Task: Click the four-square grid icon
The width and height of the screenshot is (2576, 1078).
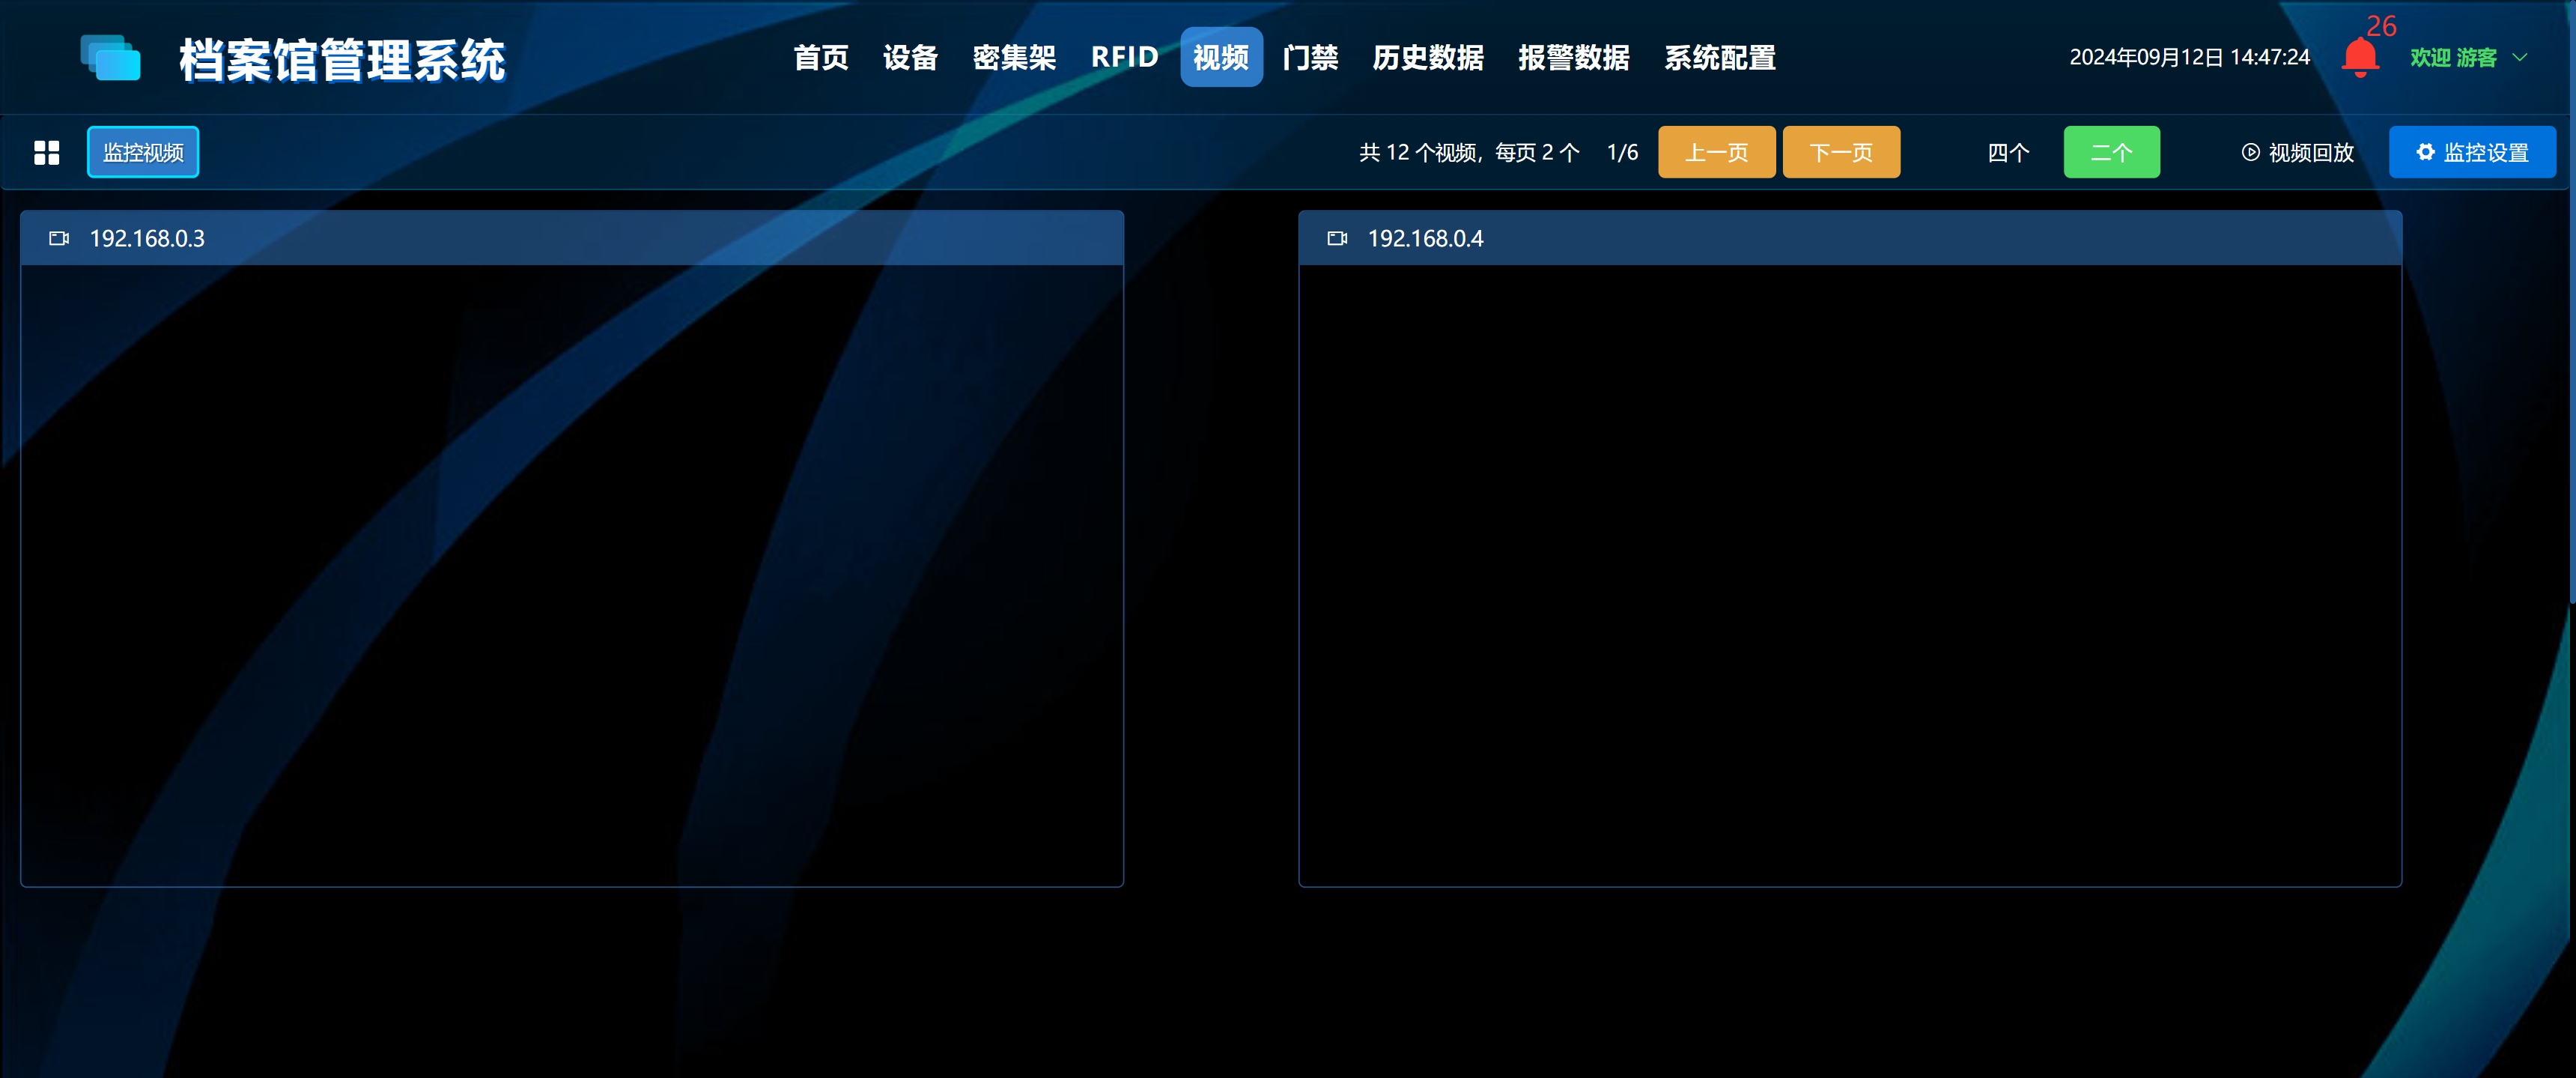Action: pyautogui.click(x=47, y=153)
